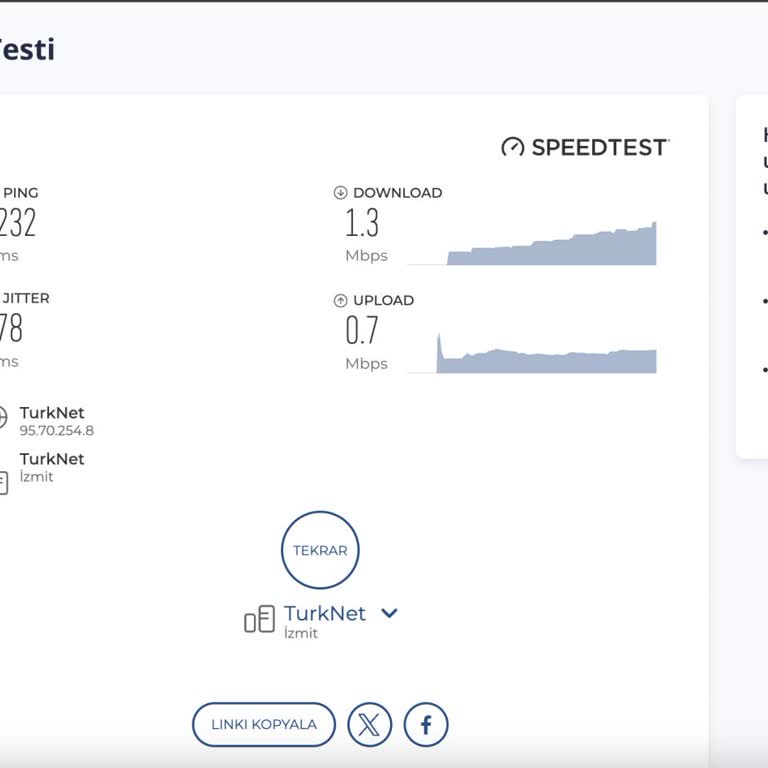
Task: Click the jitter value 78
Action: point(11,328)
